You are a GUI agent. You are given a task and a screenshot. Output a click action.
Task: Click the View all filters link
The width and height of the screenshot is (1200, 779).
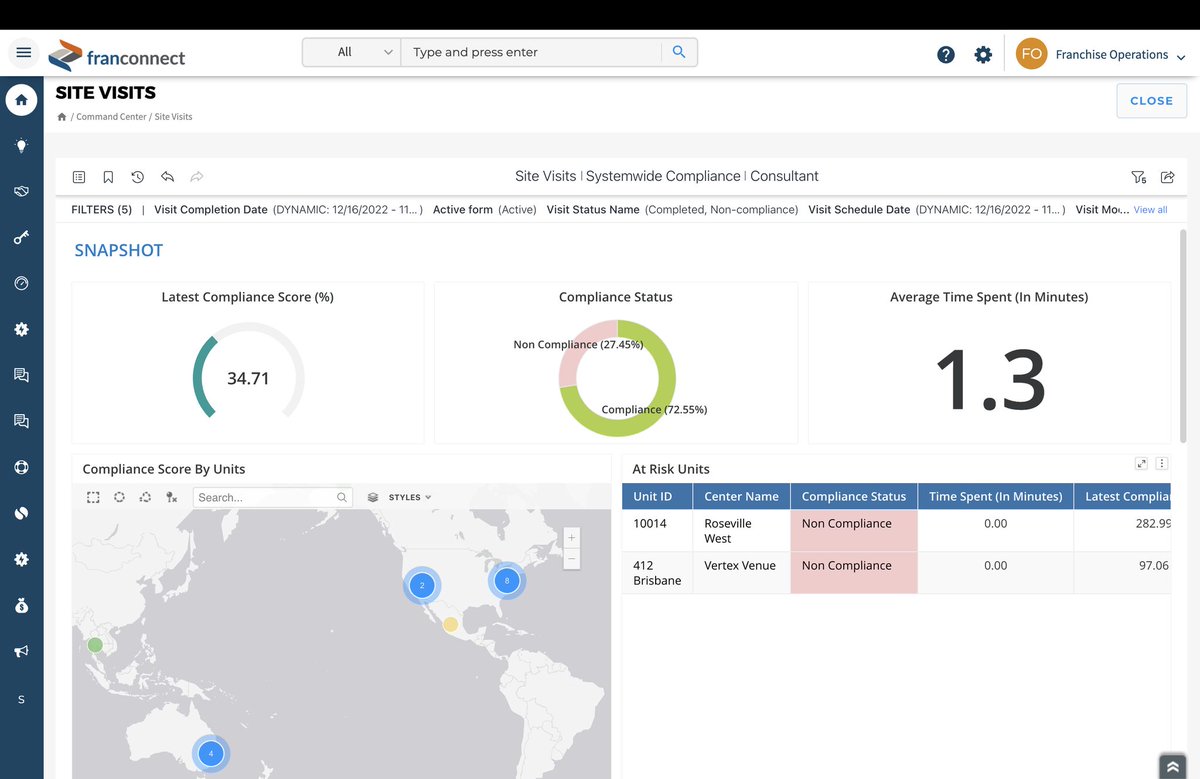coord(1150,210)
